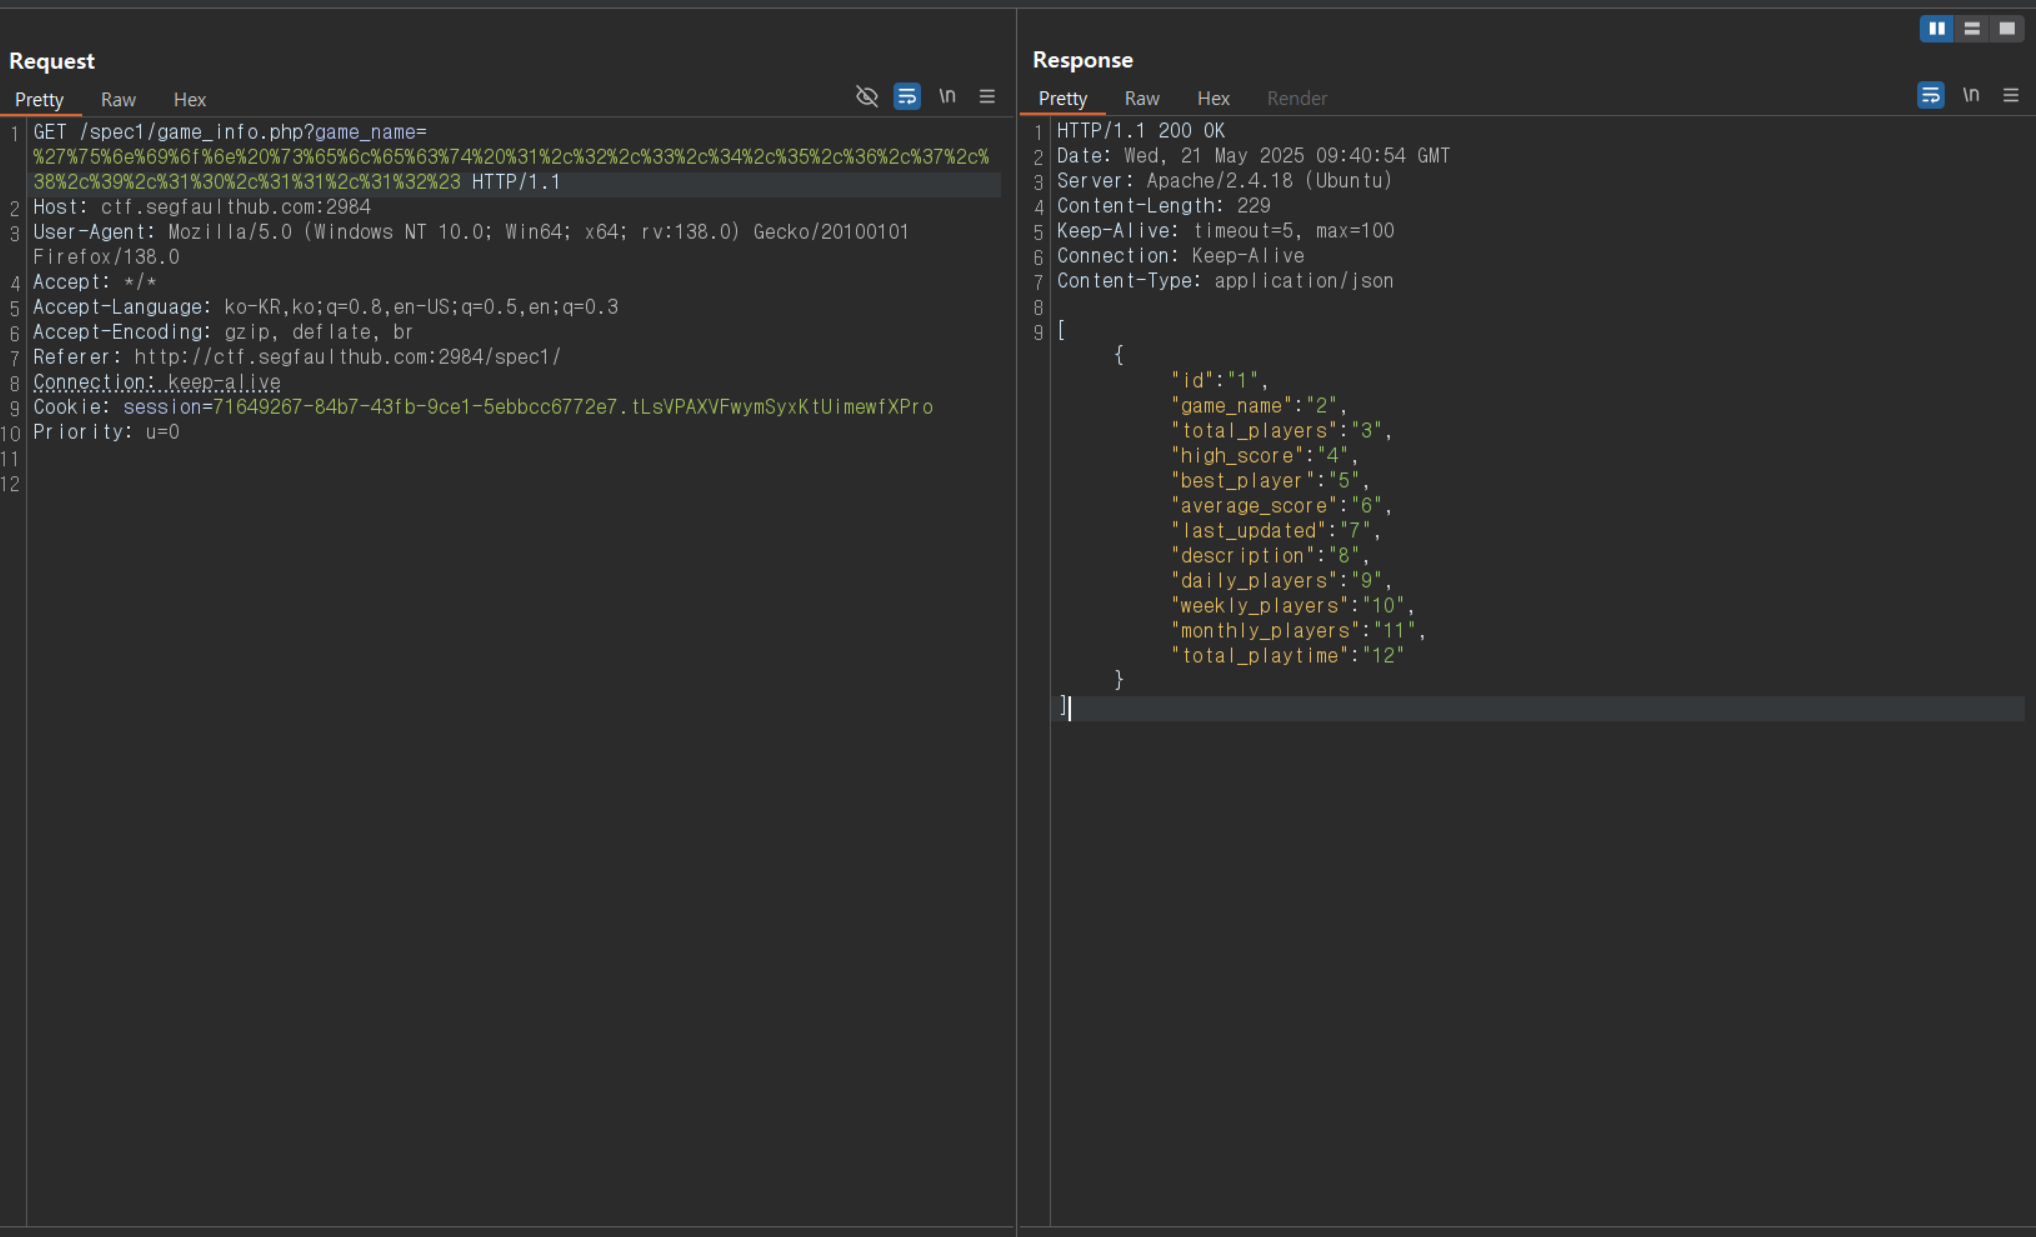Select the Response Pretty tab
Screen dimensions: 2036x1237
[x=1062, y=99]
